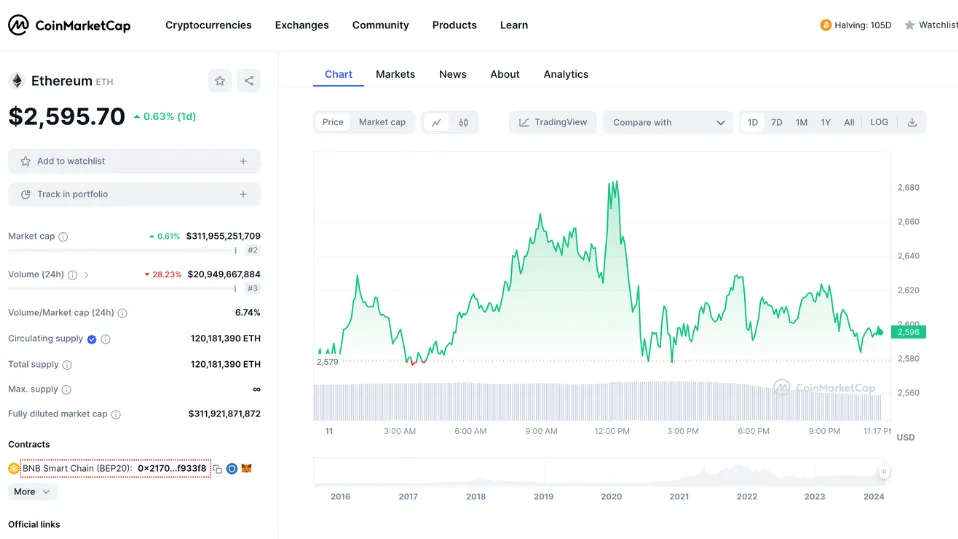Copy the BNB contract address
The width and height of the screenshot is (958, 539).
tap(218, 469)
